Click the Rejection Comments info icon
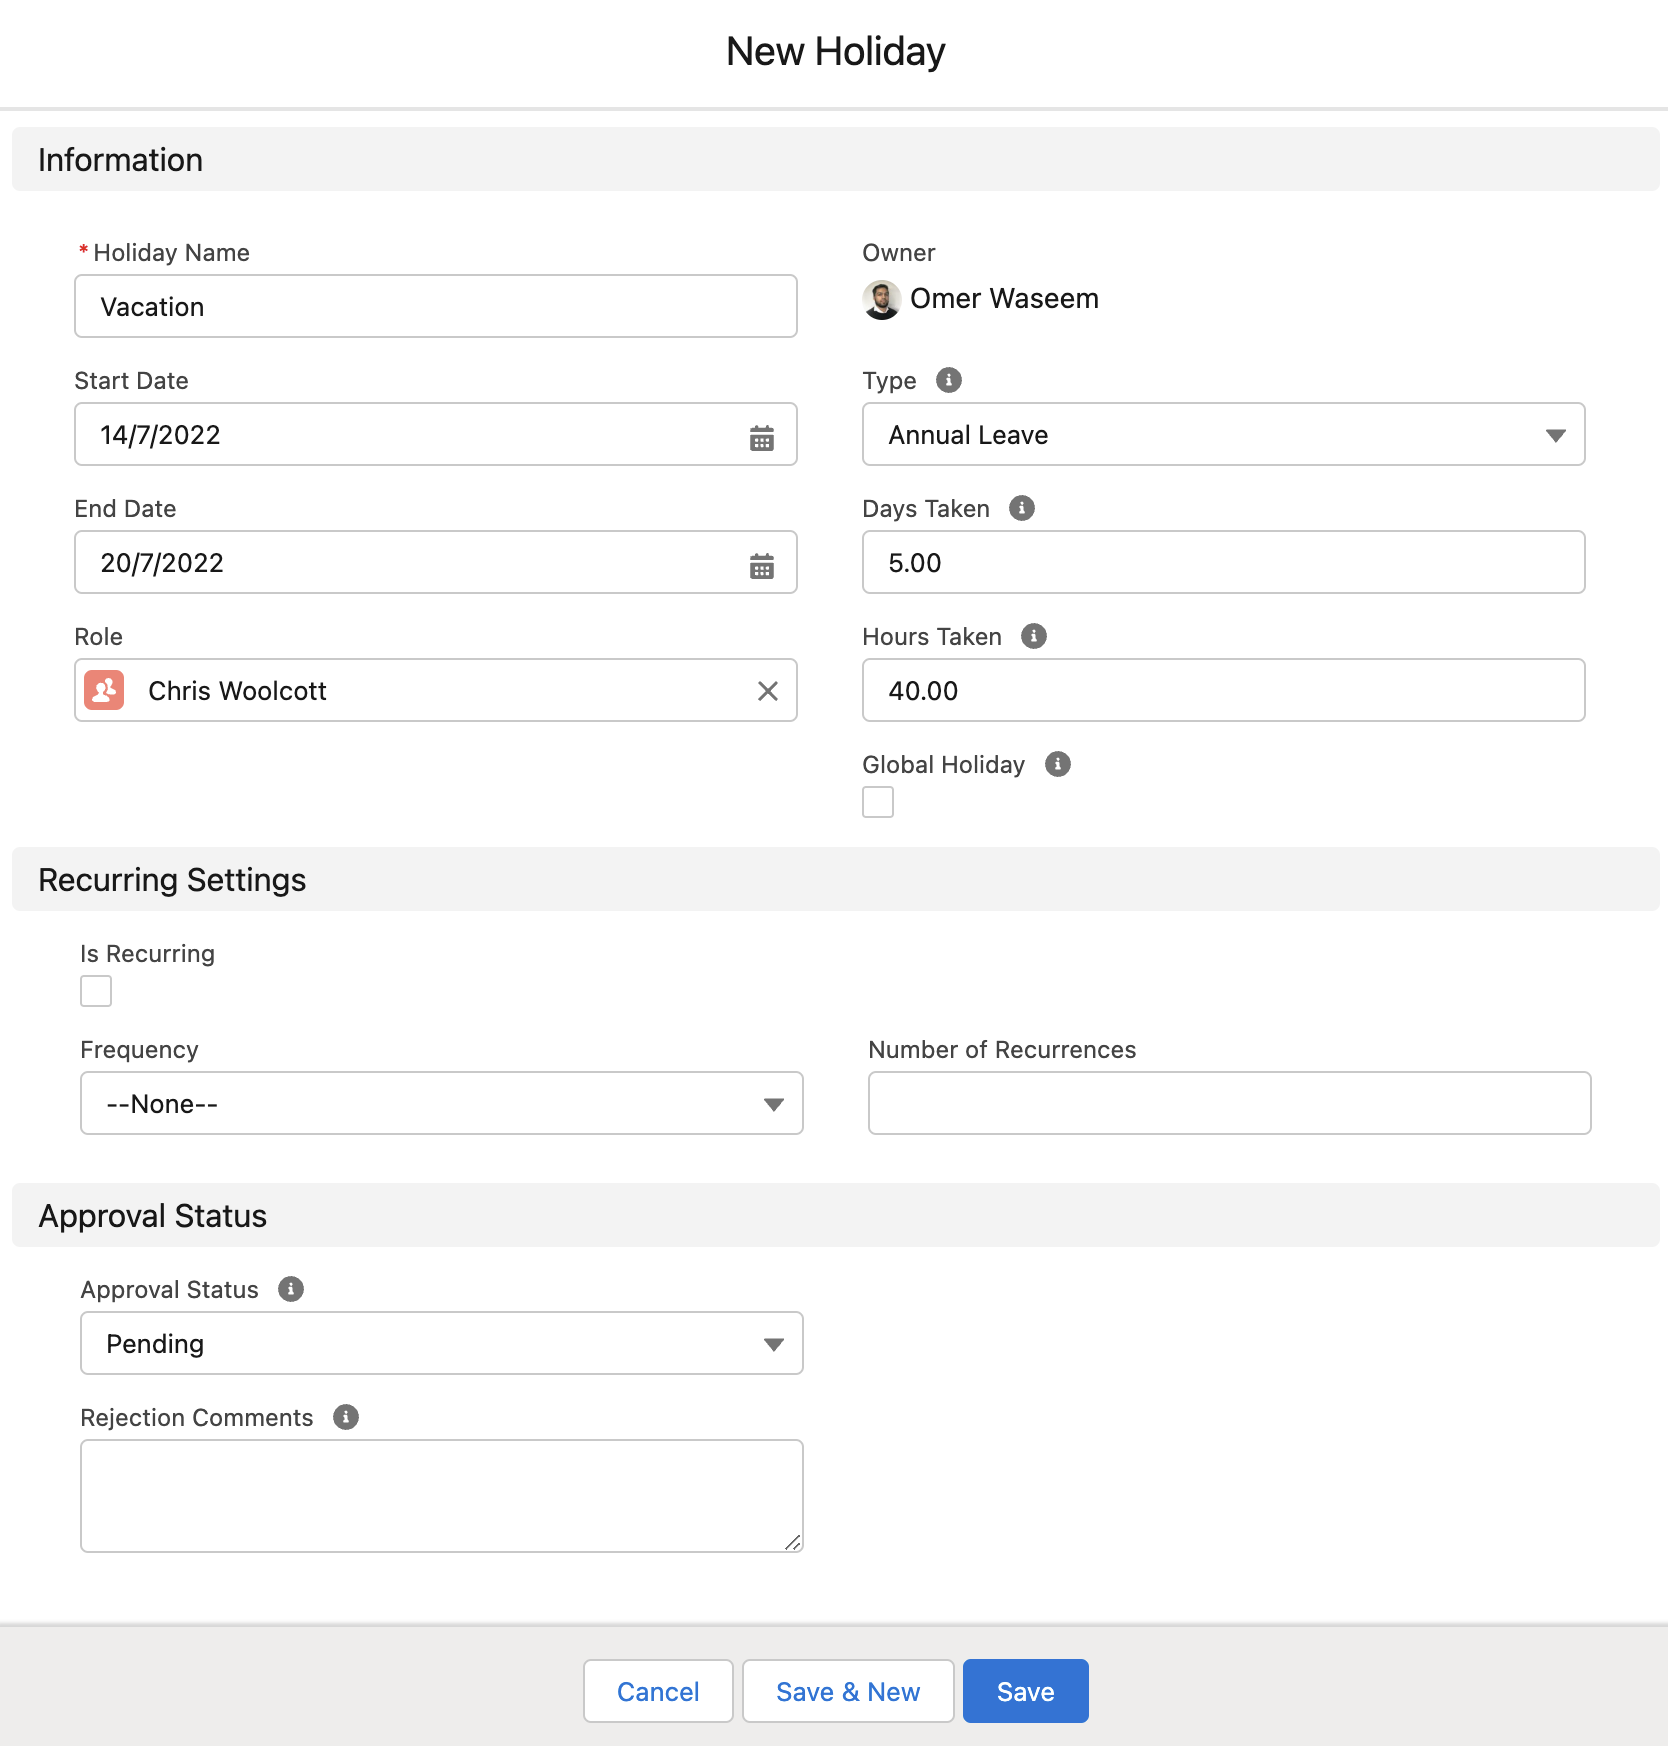This screenshot has height=1746, width=1668. [x=345, y=1417]
